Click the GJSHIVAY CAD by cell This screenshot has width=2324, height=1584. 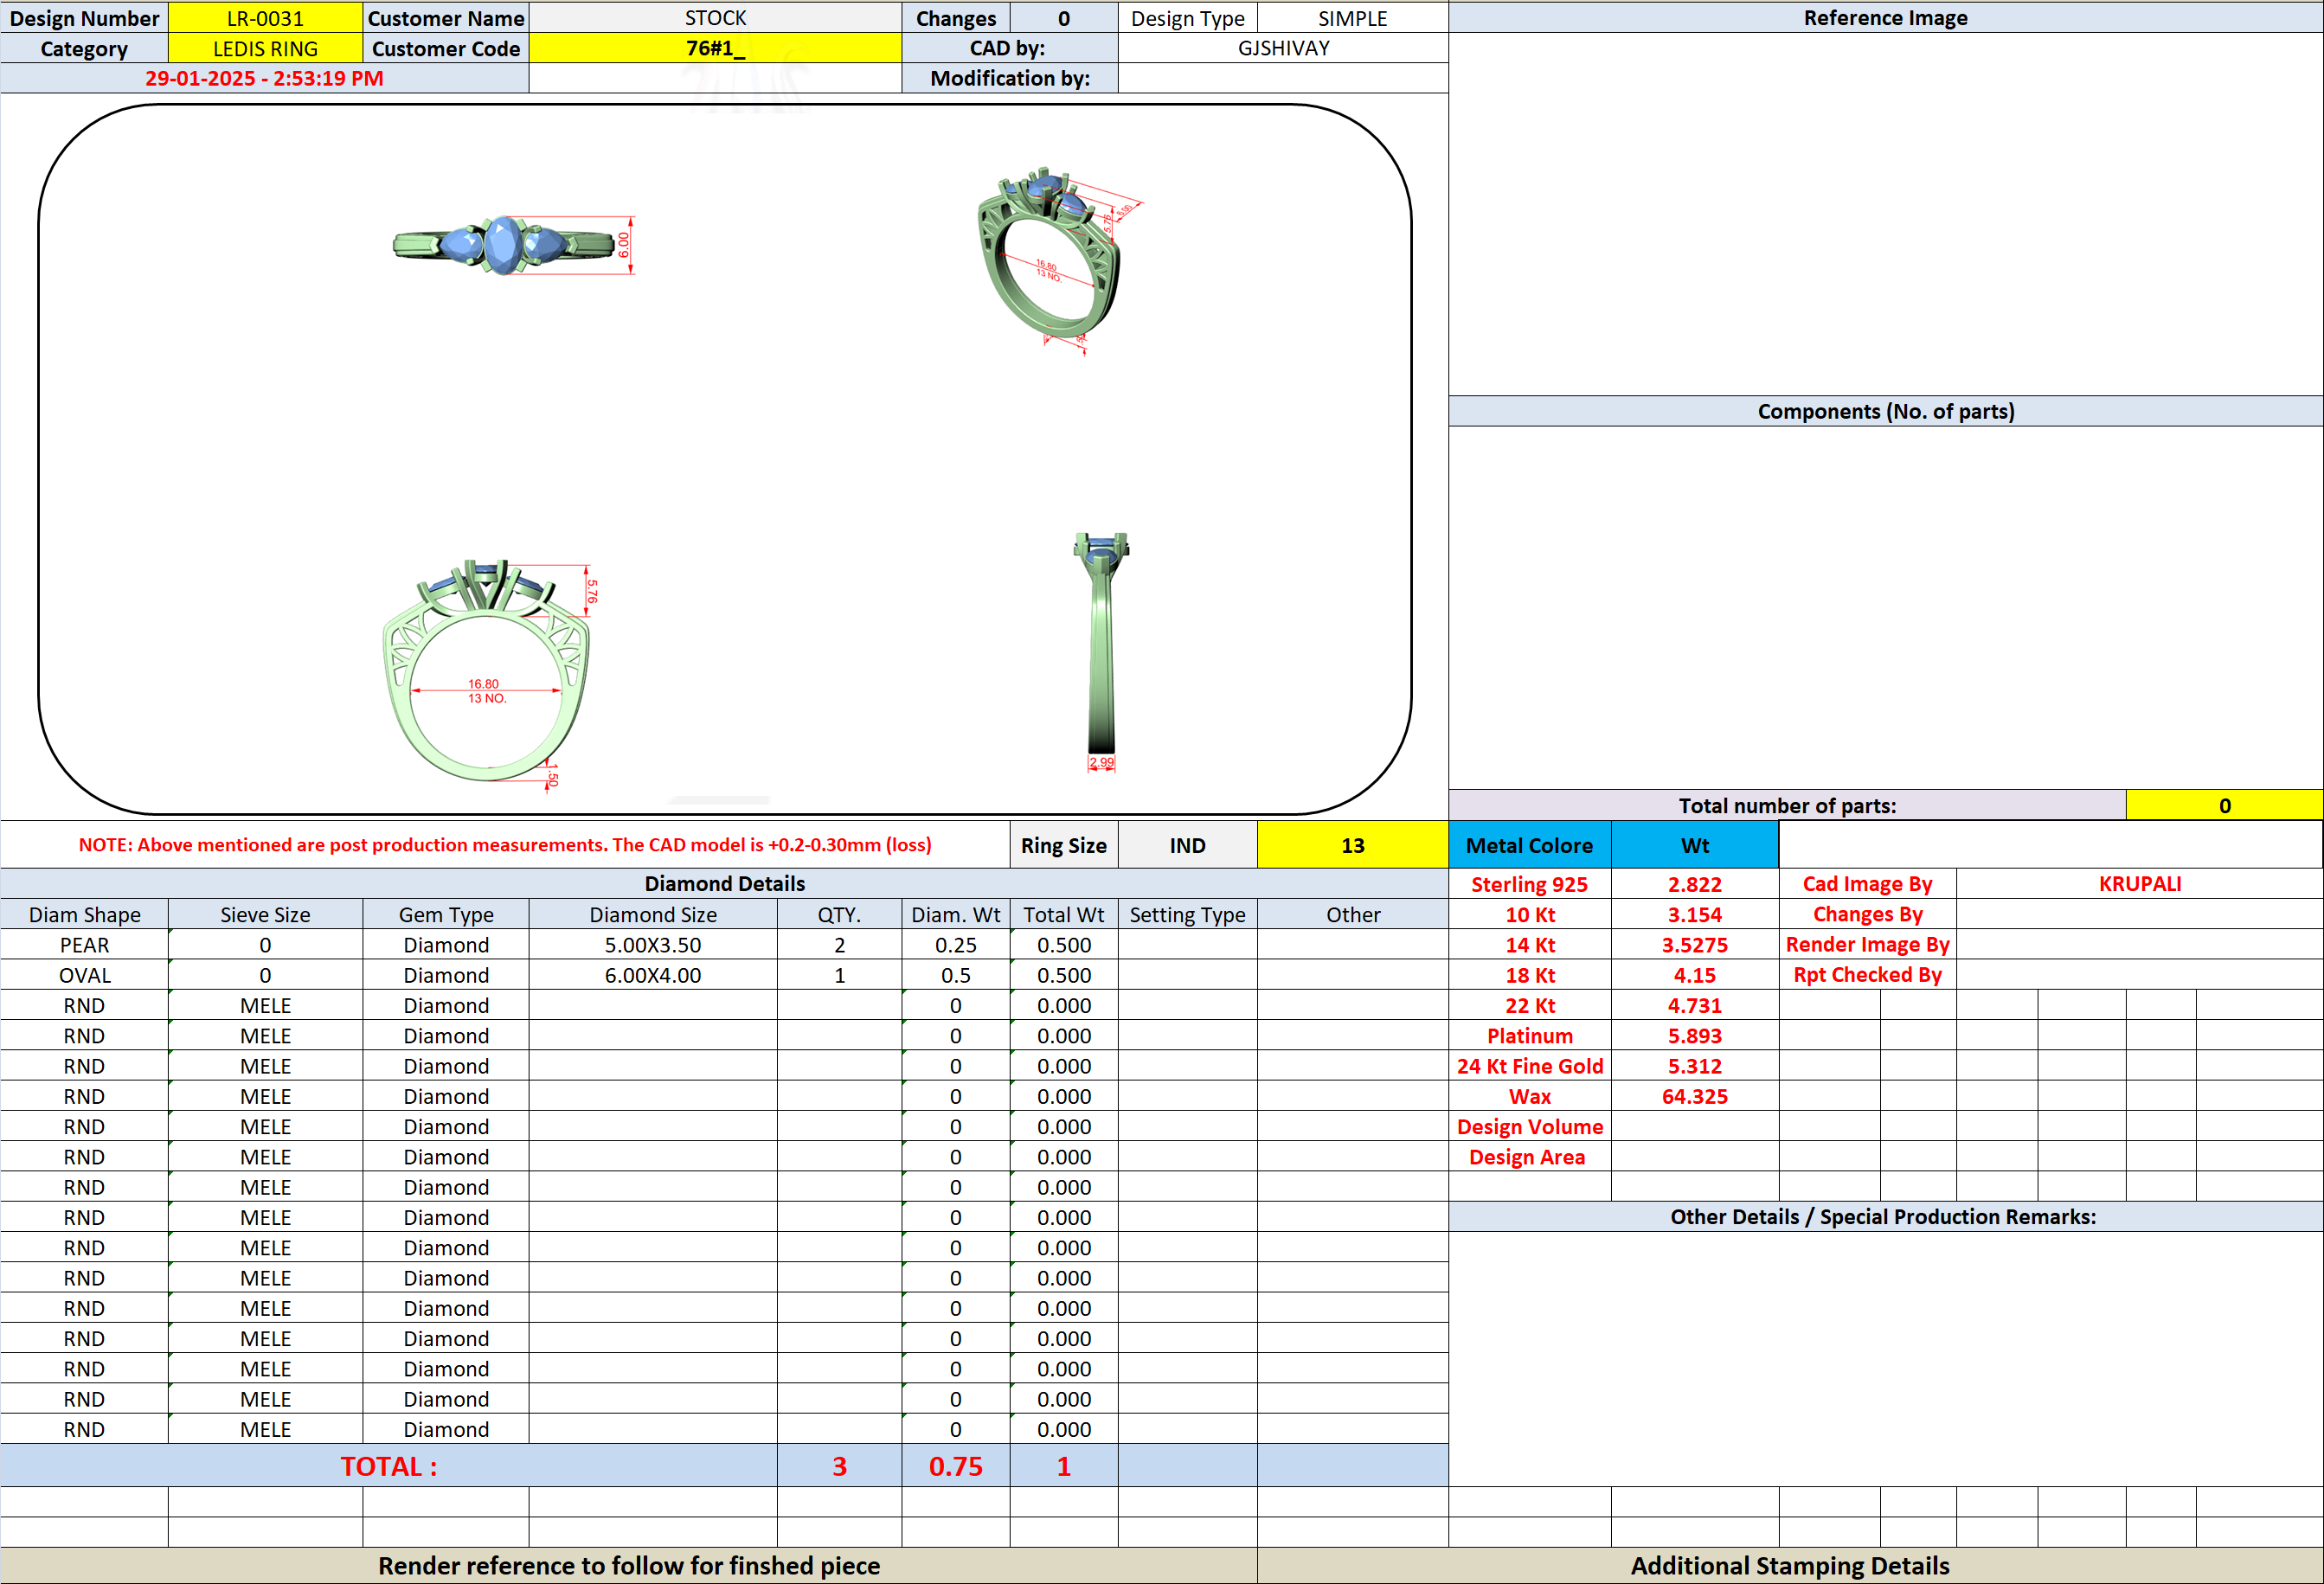coord(1283,48)
